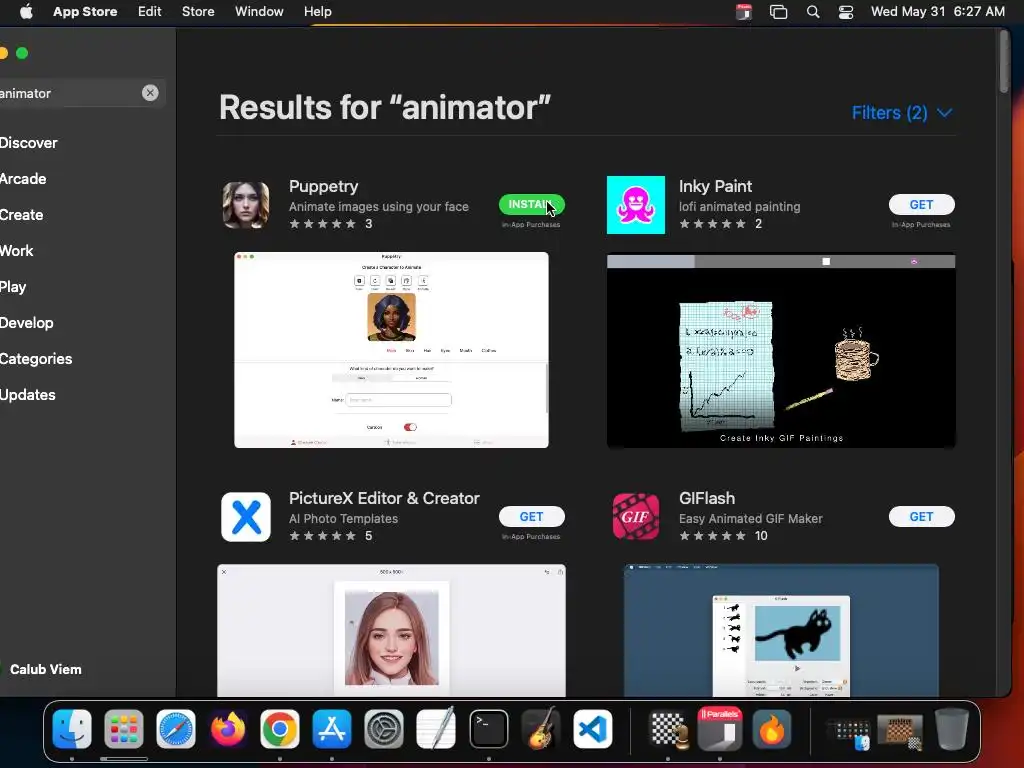This screenshot has height=768, width=1024.
Task: Open Categories in the sidebar
Action: click(x=36, y=359)
